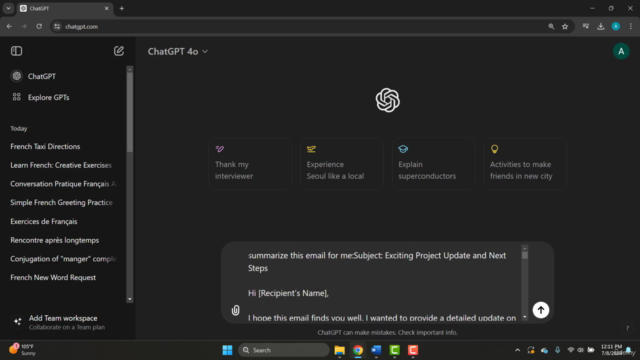Click the microphone tray icon
Image resolution: width=640 pixels, height=360 pixels.
click(558, 350)
